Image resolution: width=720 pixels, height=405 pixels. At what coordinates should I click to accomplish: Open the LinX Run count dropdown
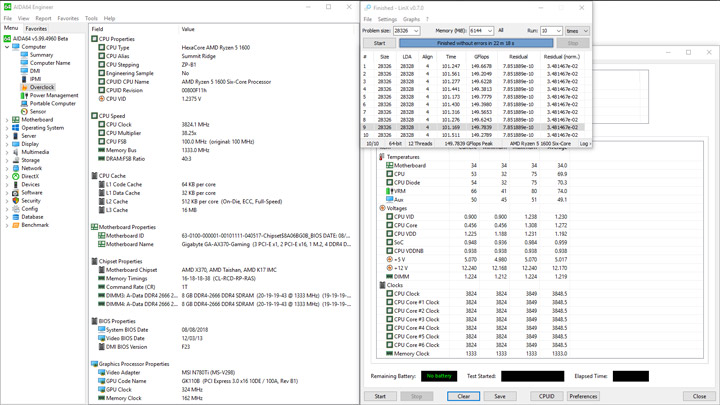[x=559, y=31]
